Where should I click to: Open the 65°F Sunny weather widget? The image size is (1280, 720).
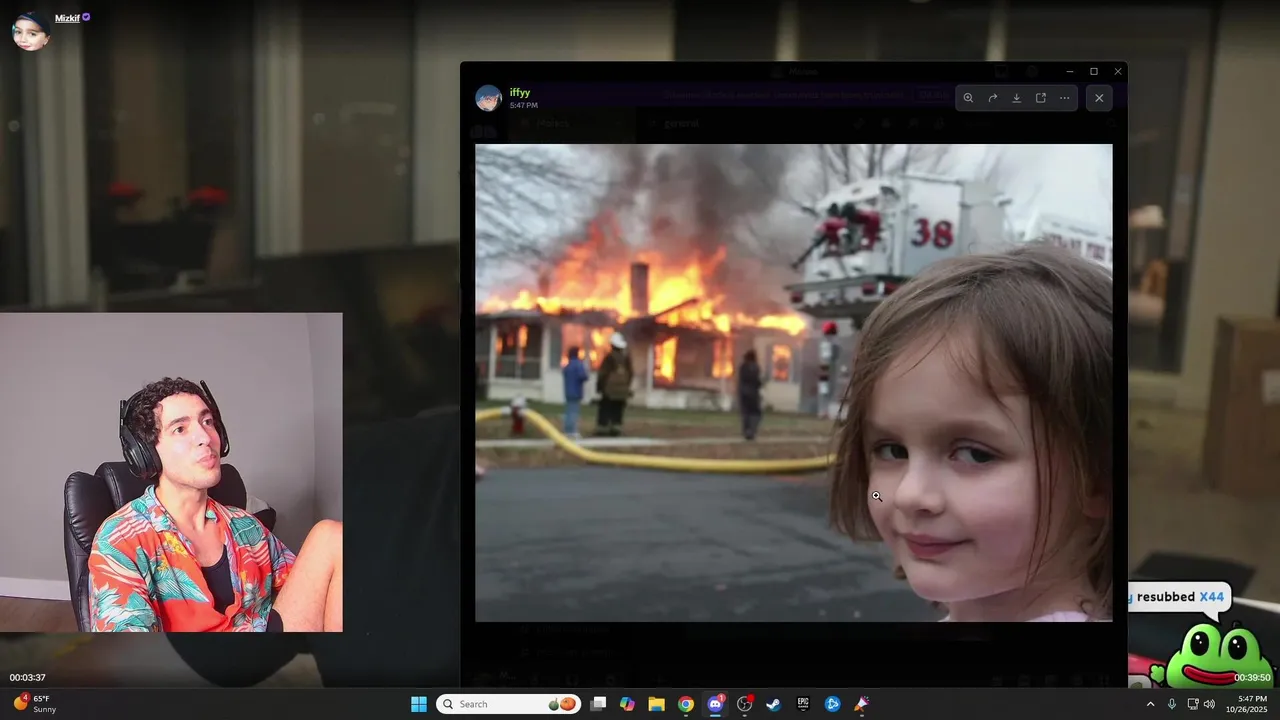coord(35,704)
